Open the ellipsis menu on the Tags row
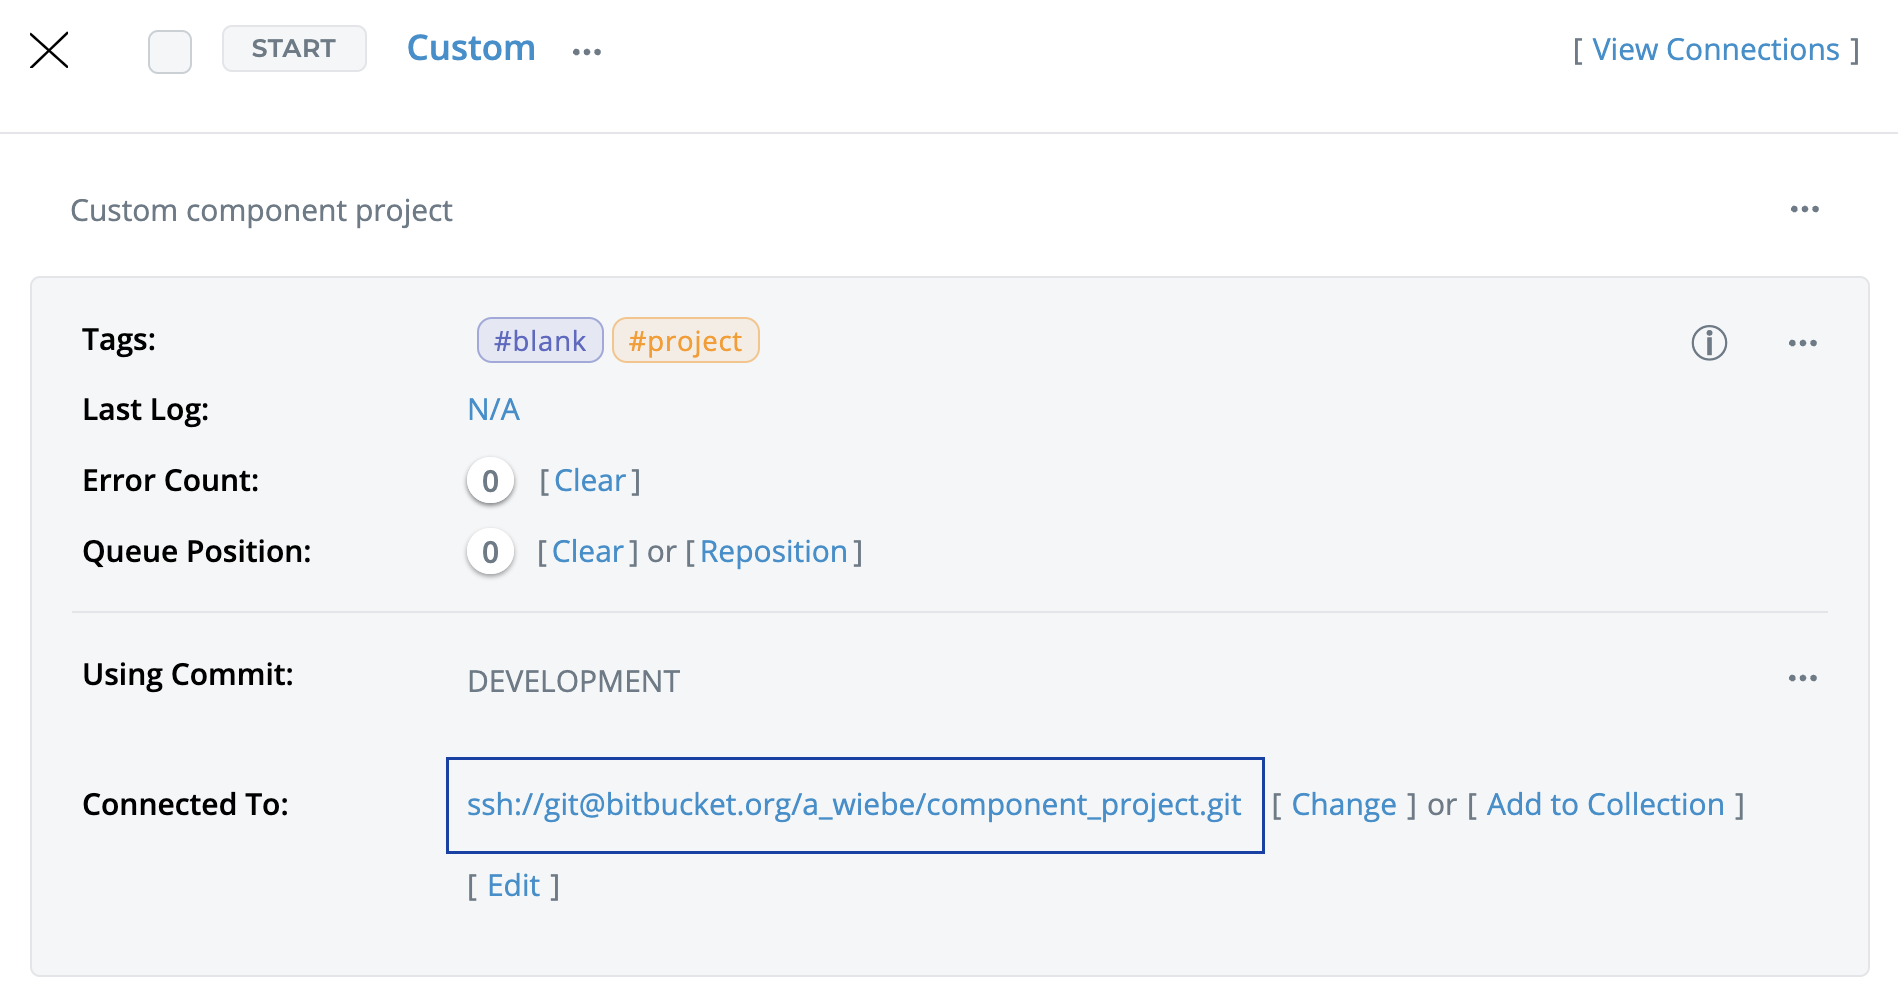The height and width of the screenshot is (1006, 1898). (x=1802, y=343)
